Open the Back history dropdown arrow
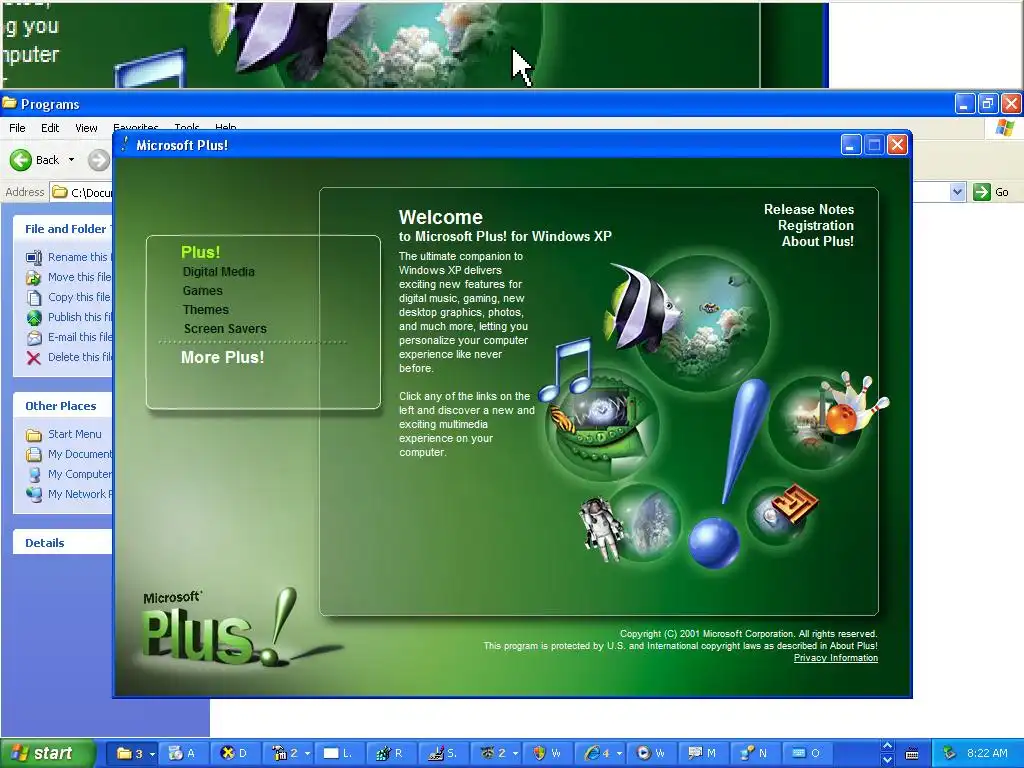 tap(71, 160)
